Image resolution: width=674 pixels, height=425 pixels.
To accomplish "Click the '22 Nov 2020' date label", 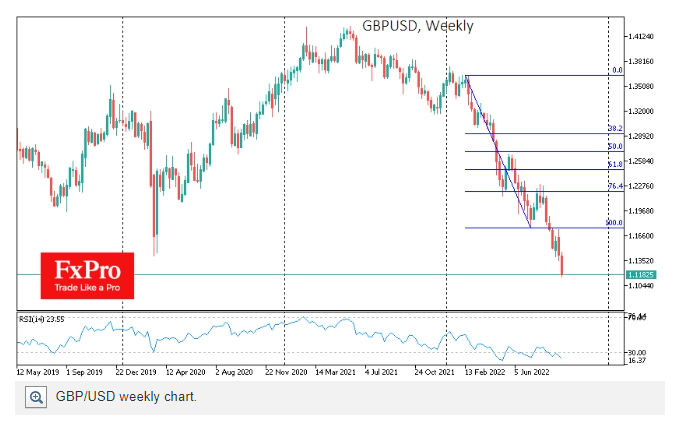I will point(286,372).
